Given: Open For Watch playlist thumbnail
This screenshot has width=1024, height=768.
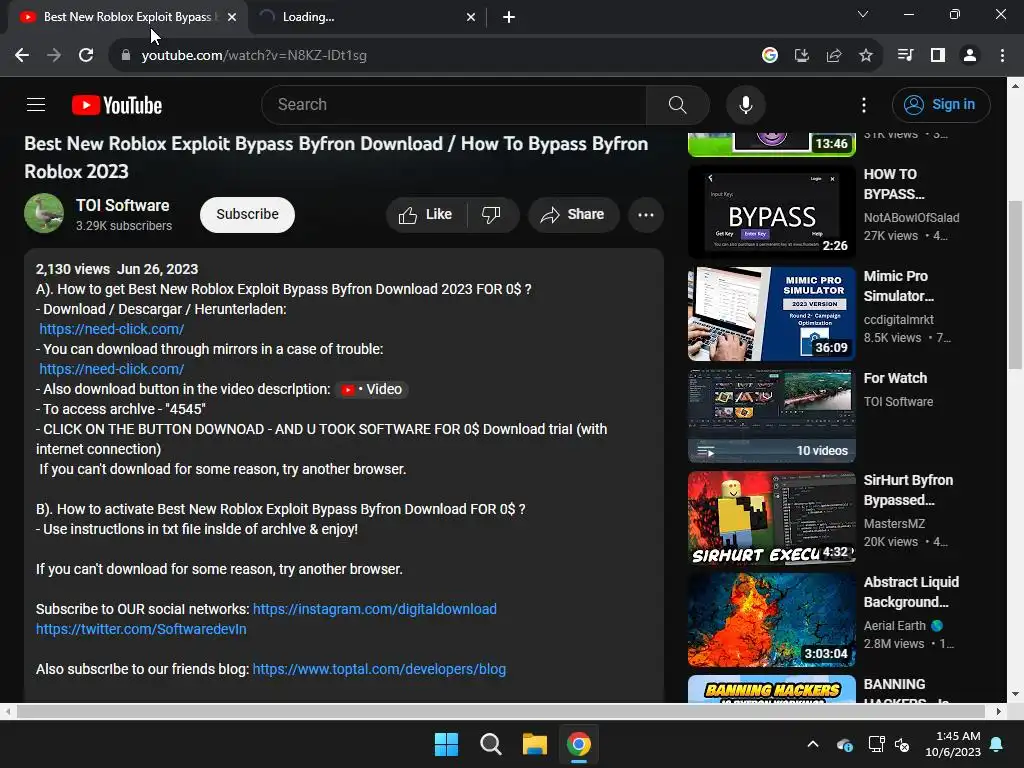Looking at the screenshot, I should coord(771,416).
